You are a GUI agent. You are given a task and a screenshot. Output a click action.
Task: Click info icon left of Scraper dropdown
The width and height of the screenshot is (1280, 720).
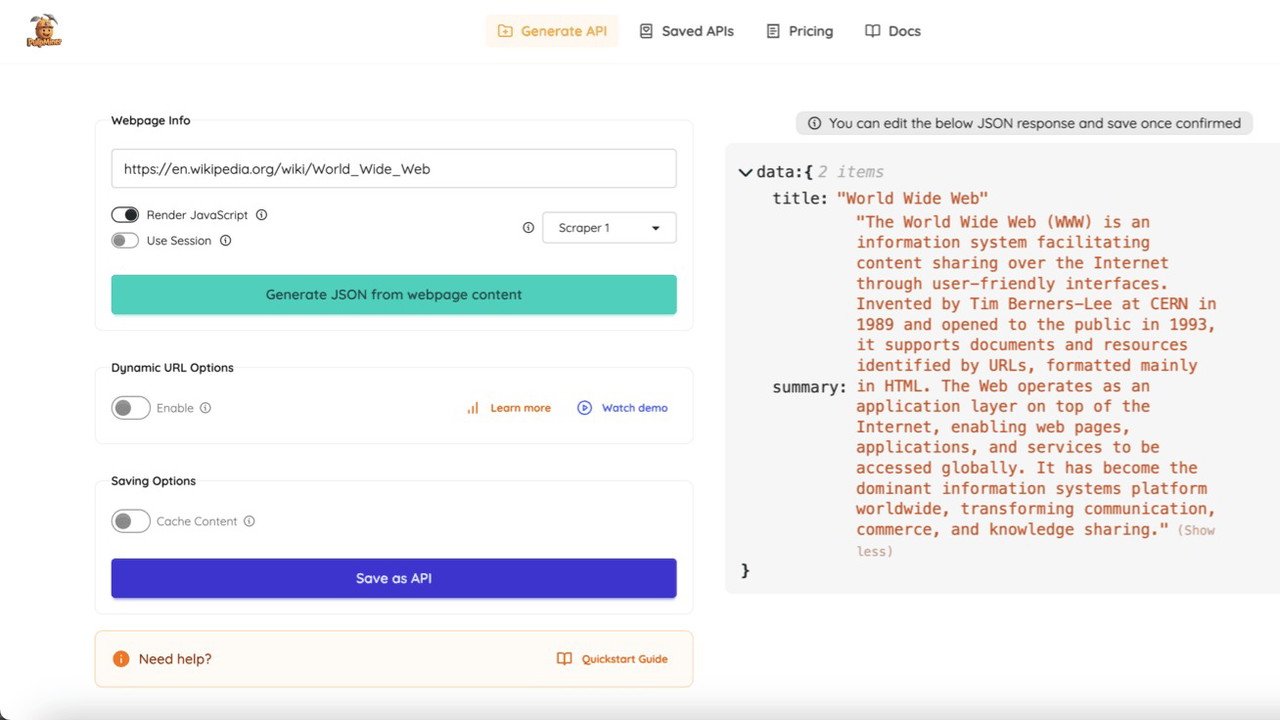coord(528,228)
